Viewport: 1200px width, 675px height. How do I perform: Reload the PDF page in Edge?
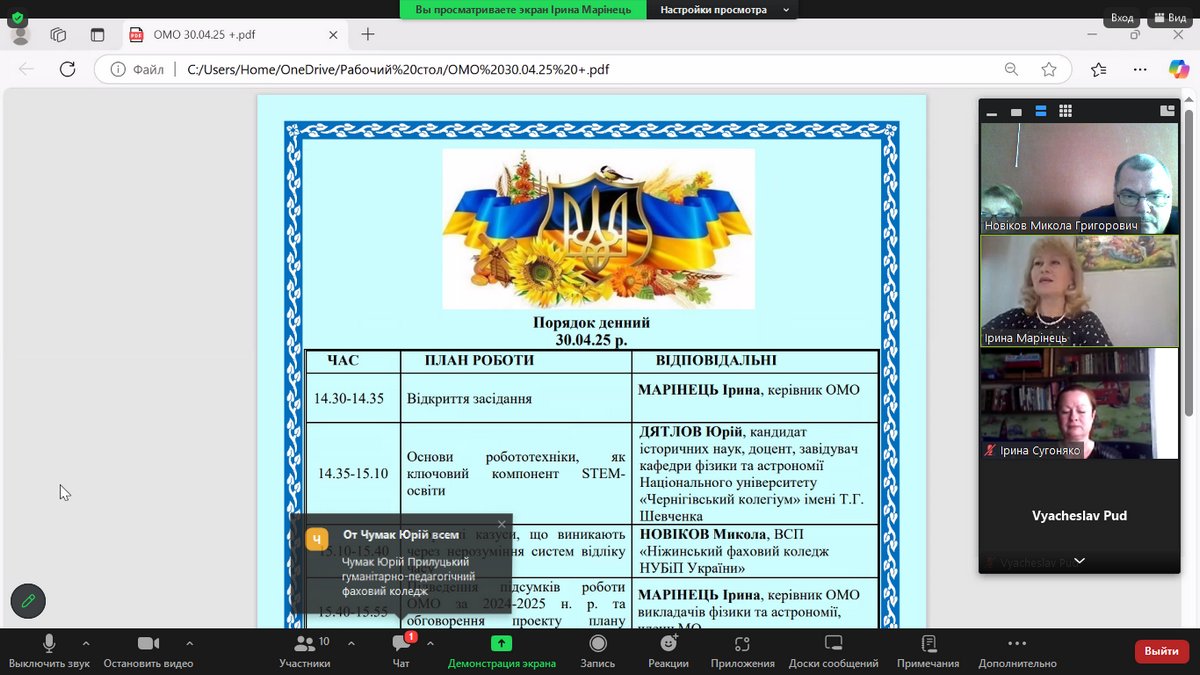coord(67,70)
